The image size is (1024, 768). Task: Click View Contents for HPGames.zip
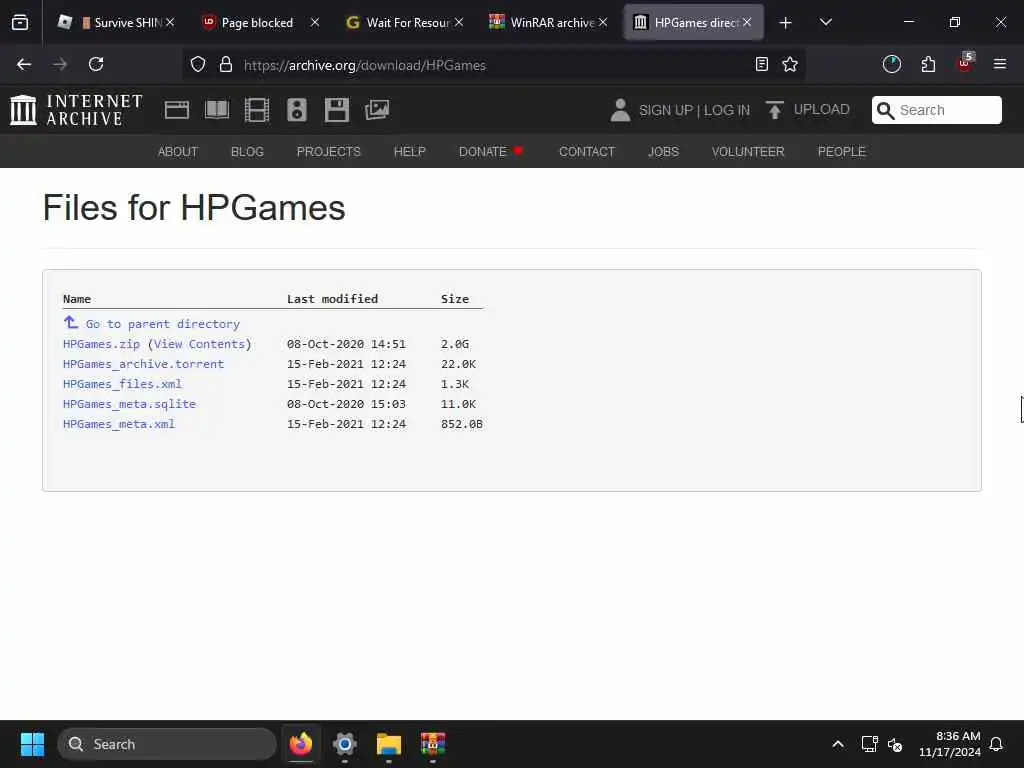tap(199, 344)
